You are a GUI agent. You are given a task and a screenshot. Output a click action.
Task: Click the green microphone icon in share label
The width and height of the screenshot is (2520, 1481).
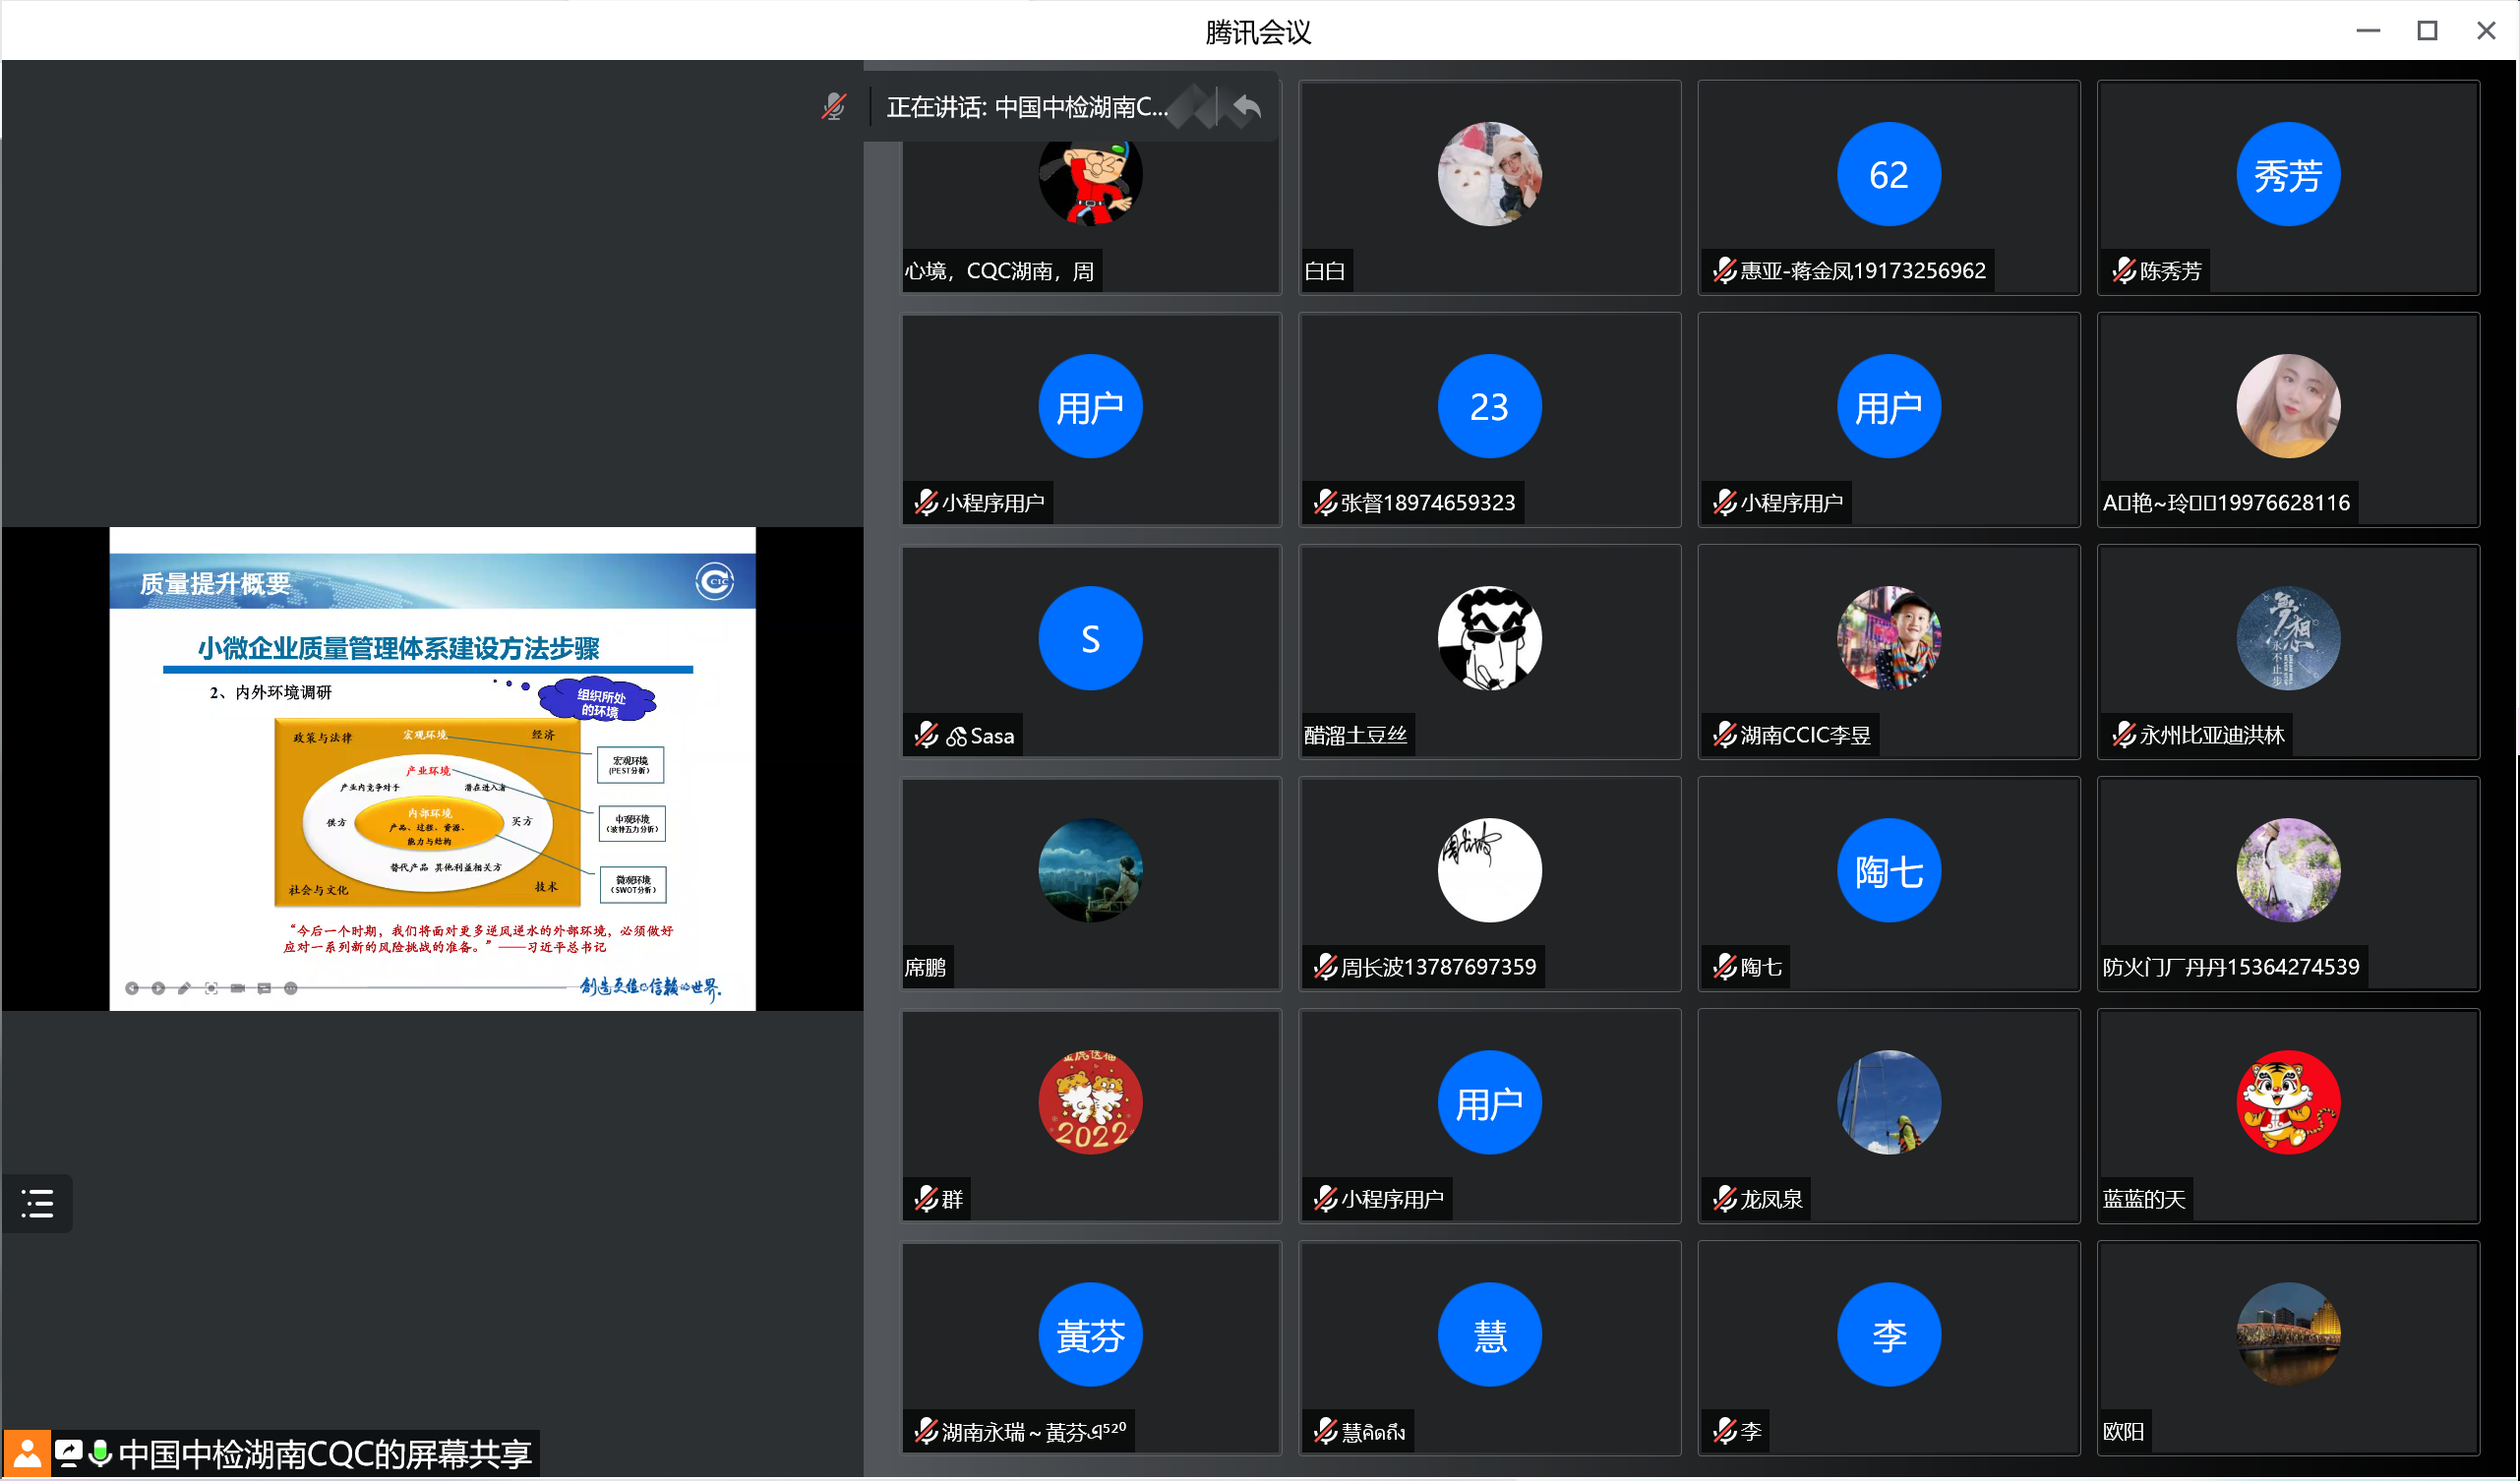pyautogui.click(x=100, y=1454)
